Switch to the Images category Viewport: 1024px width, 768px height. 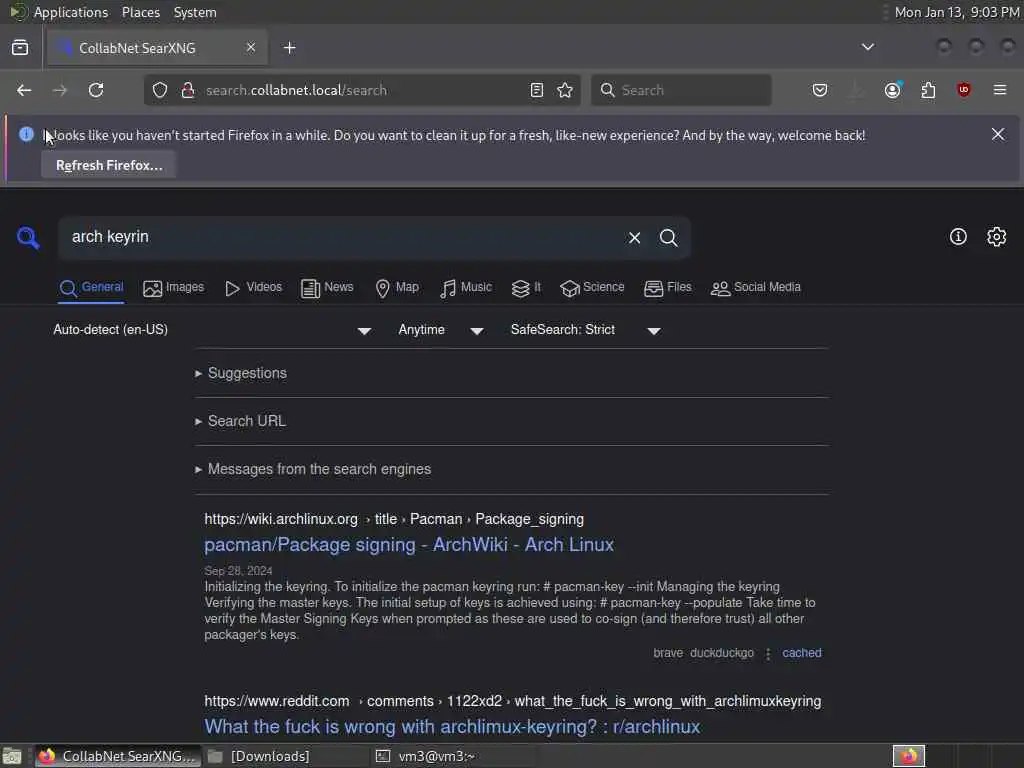tap(174, 288)
